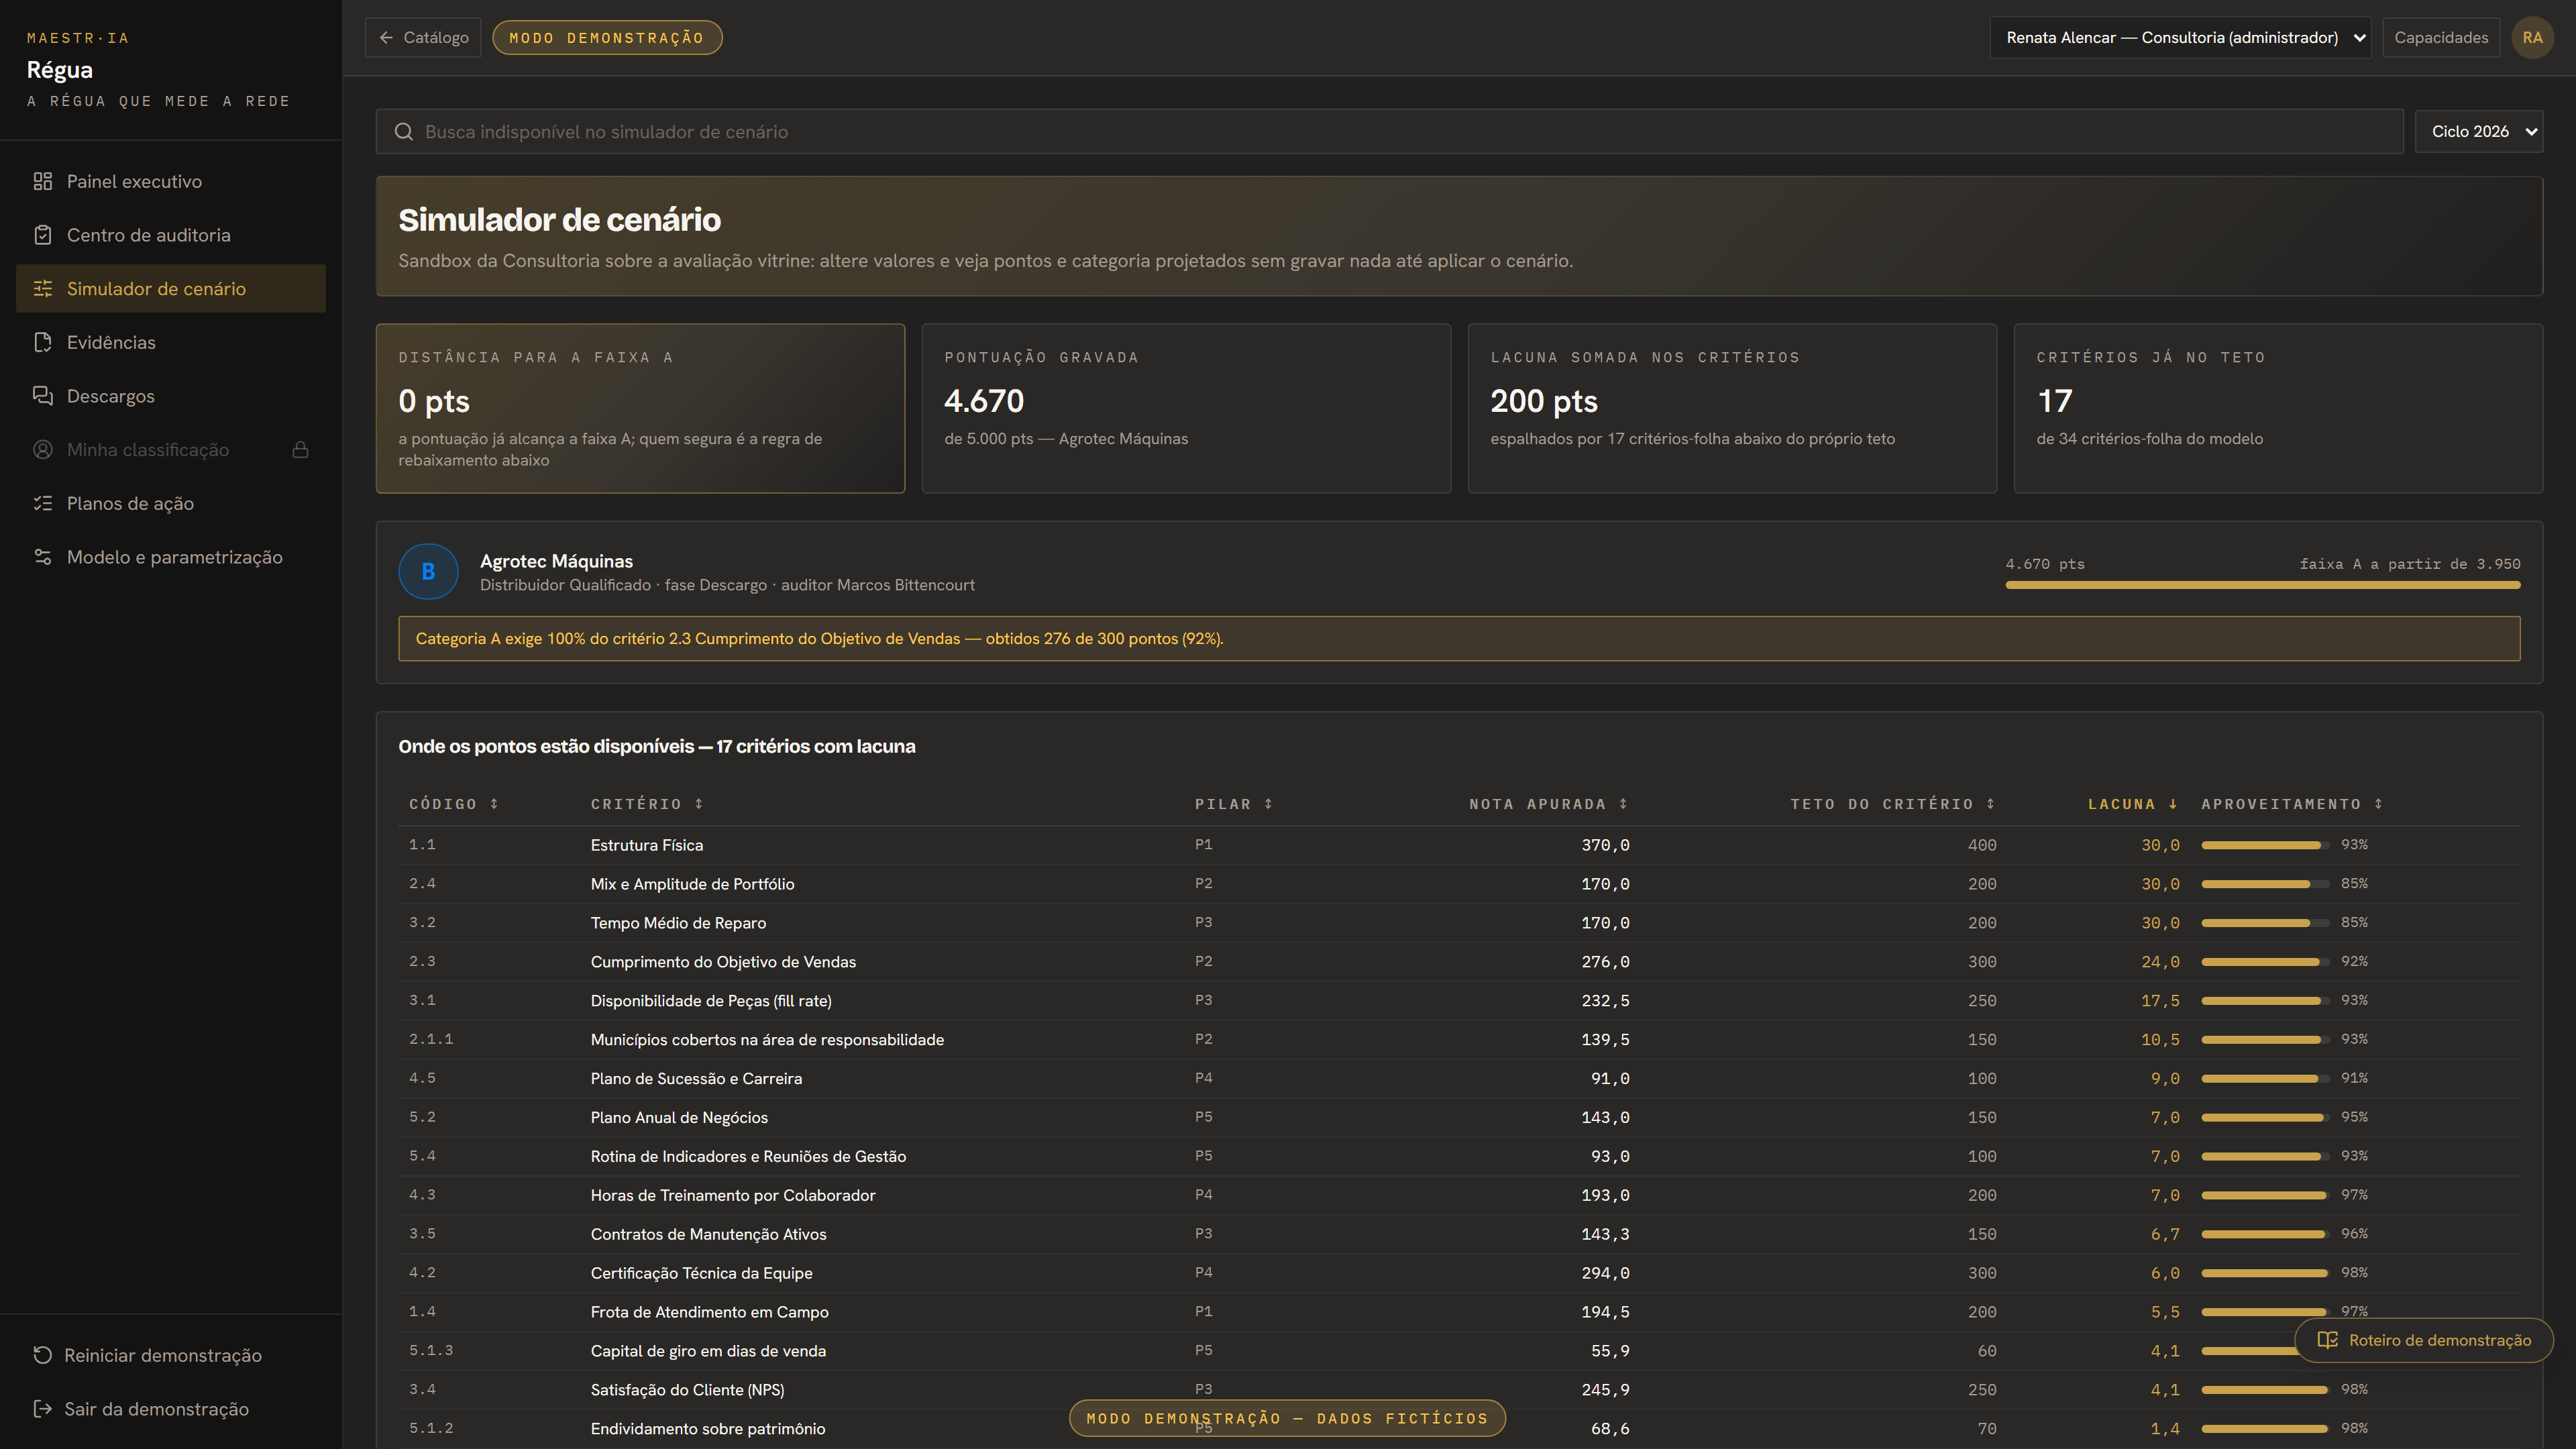Sort table by Código column

click(x=453, y=804)
